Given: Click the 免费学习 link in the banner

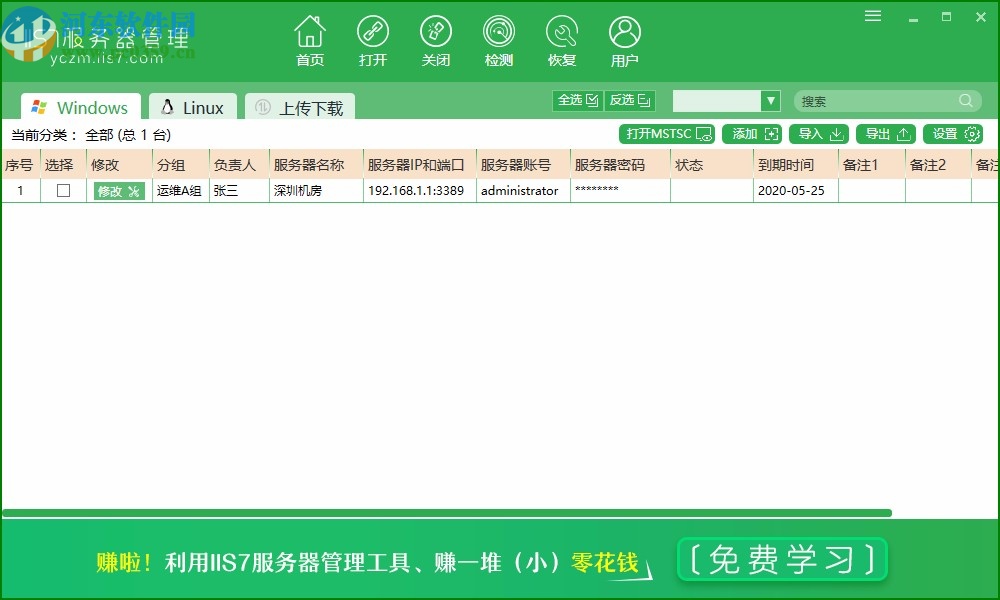Looking at the screenshot, I should pyautogui.click(x=782, y=560).
